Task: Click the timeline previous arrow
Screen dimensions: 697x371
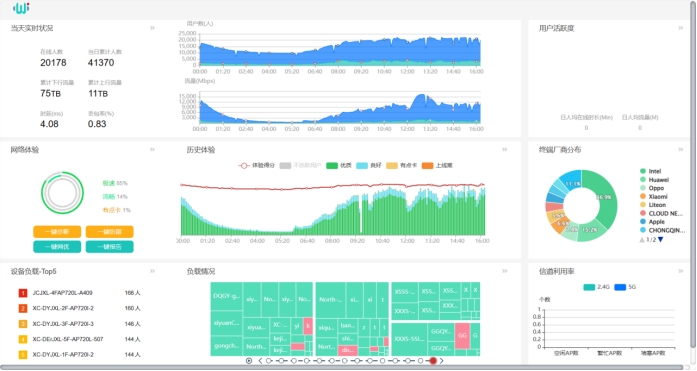Action: (x=260, y=361)
